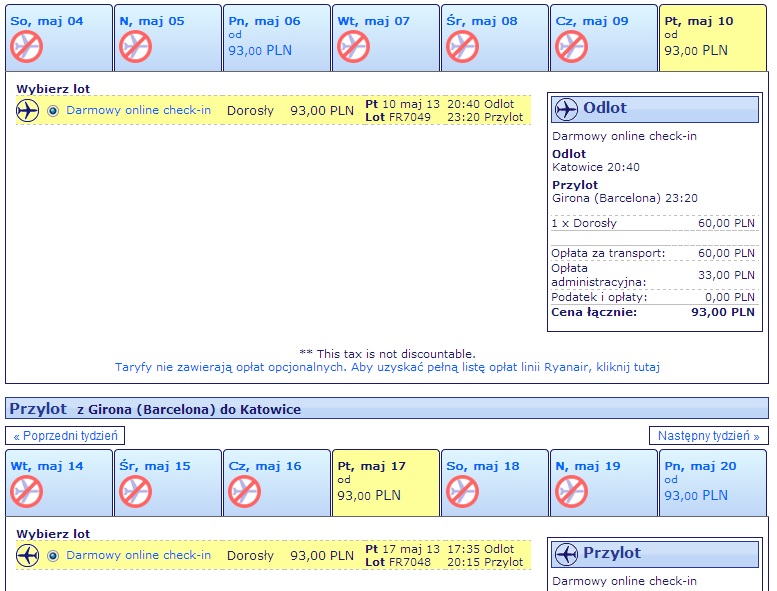Select the Śr, maj 08 date tab
The width and height of the screenshot is (777, 591).
click(495, 38)
